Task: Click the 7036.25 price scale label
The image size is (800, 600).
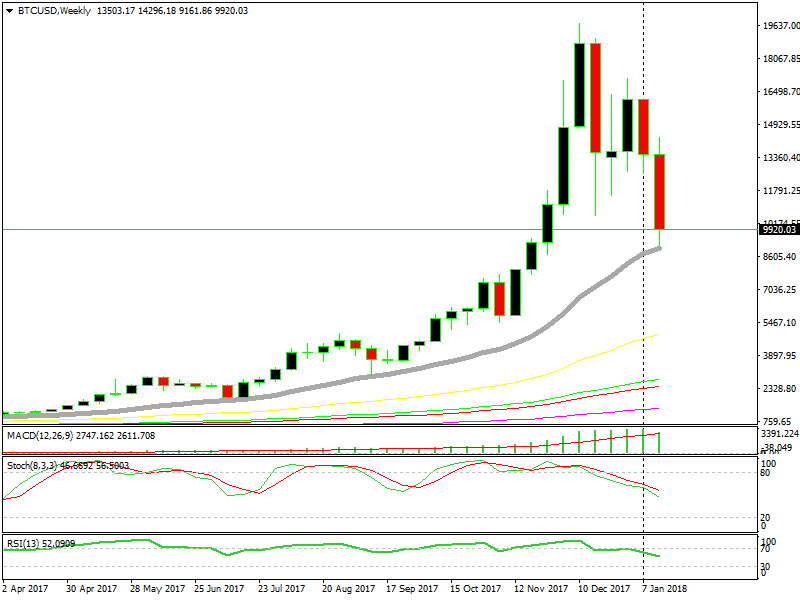Action: [x=779, y=290]
